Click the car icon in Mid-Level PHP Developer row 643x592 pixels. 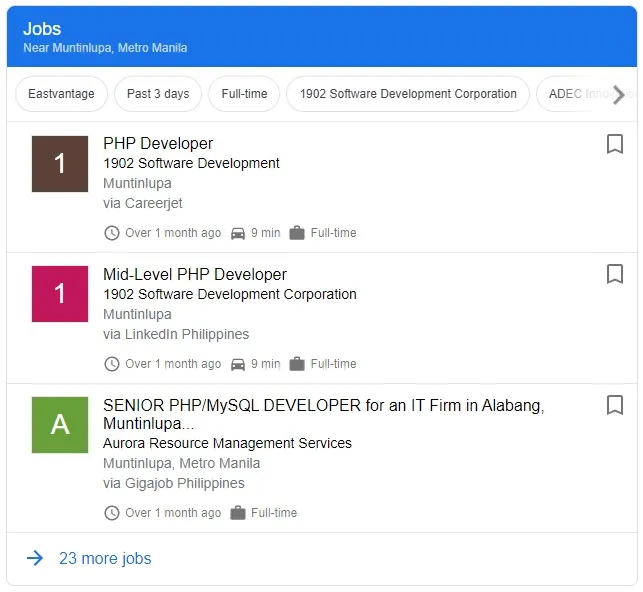[238, 364]
